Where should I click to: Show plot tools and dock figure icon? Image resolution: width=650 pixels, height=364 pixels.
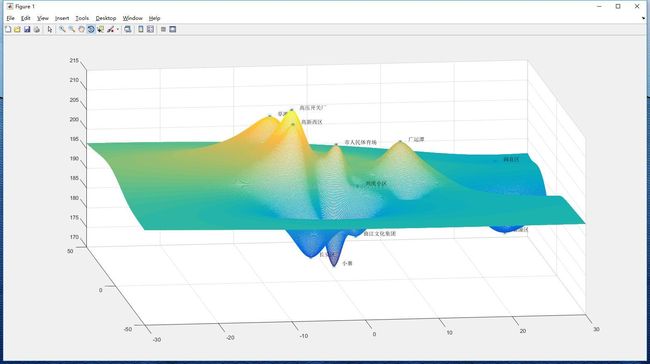click(x=172, y=29)
